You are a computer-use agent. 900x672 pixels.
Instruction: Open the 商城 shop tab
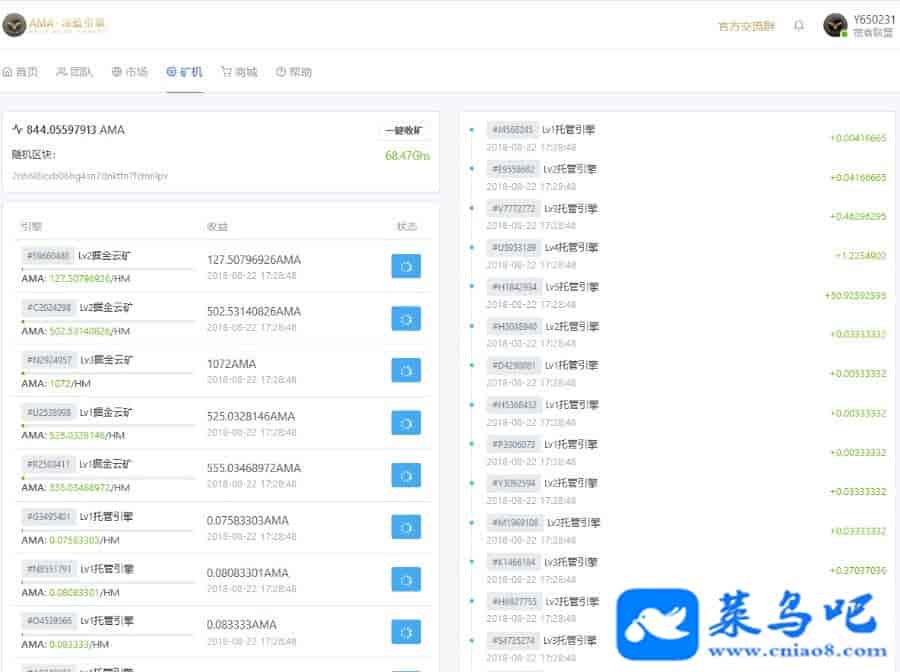pyautogui.click(x=239, y=72)
